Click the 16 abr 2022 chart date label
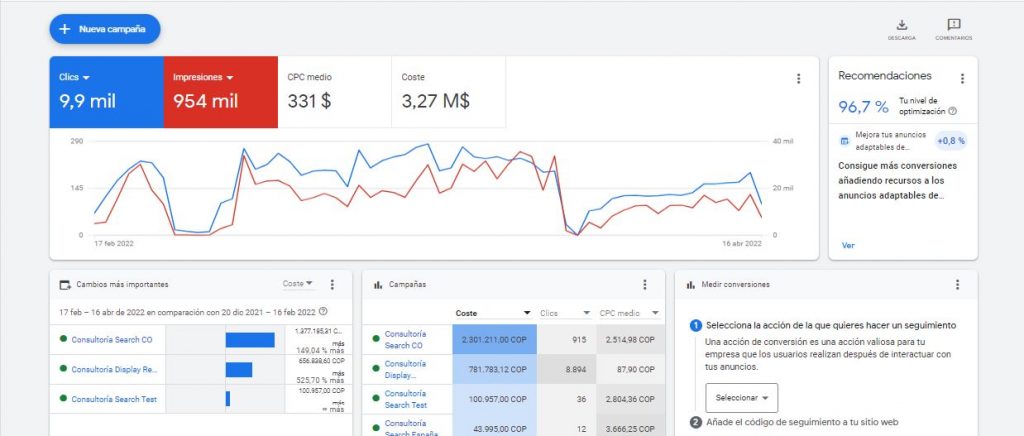1024x436 pixels. (742, 243)
